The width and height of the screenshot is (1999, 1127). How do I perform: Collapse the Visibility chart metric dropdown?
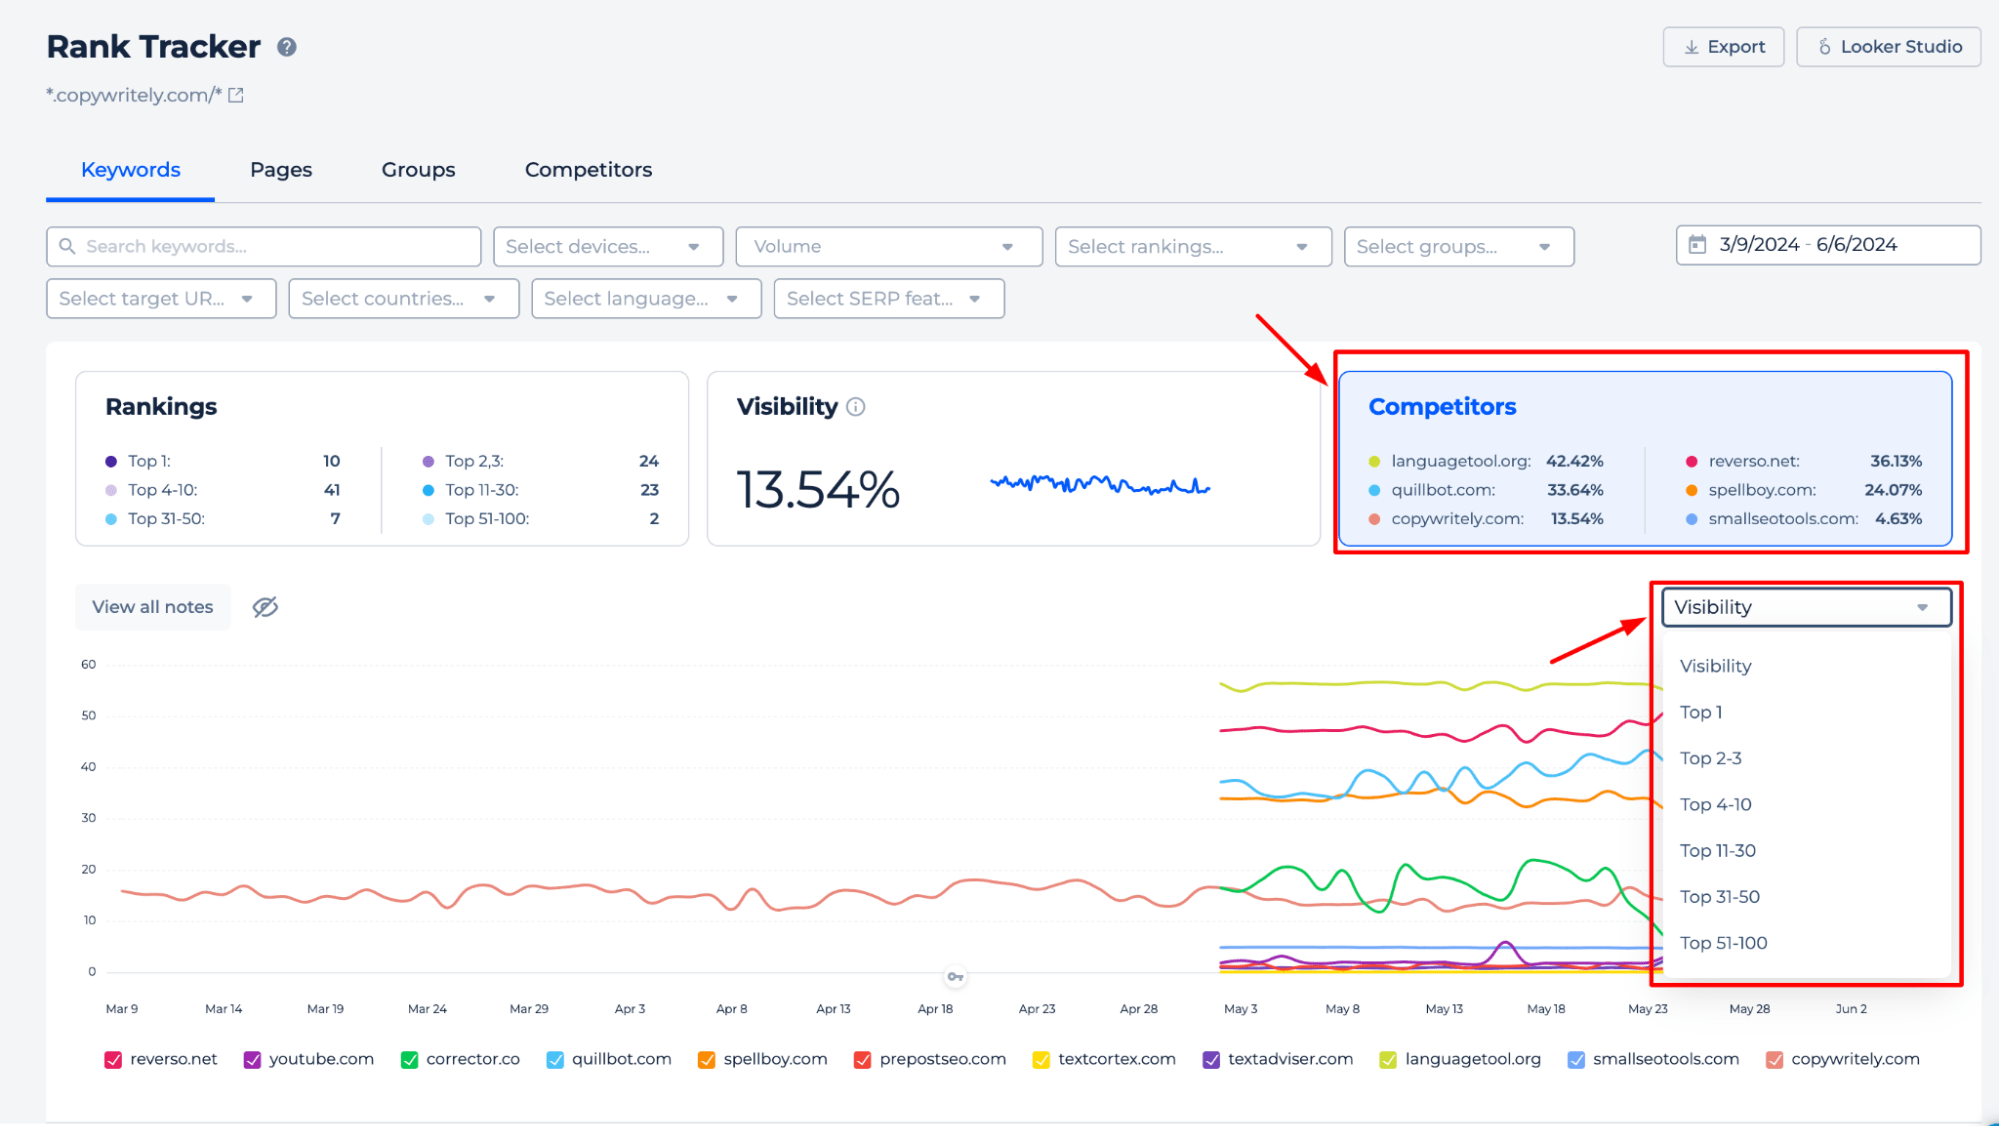click(1806, 607)
